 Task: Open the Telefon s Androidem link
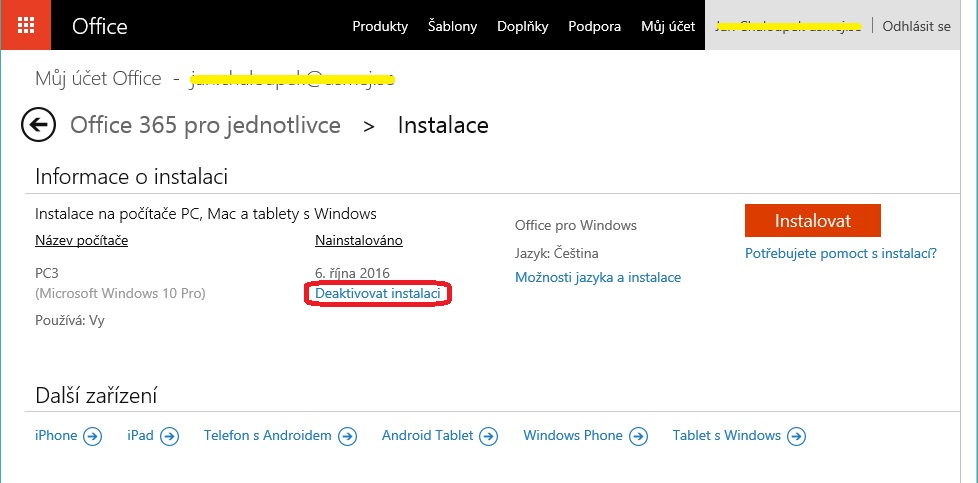point(268,436)
